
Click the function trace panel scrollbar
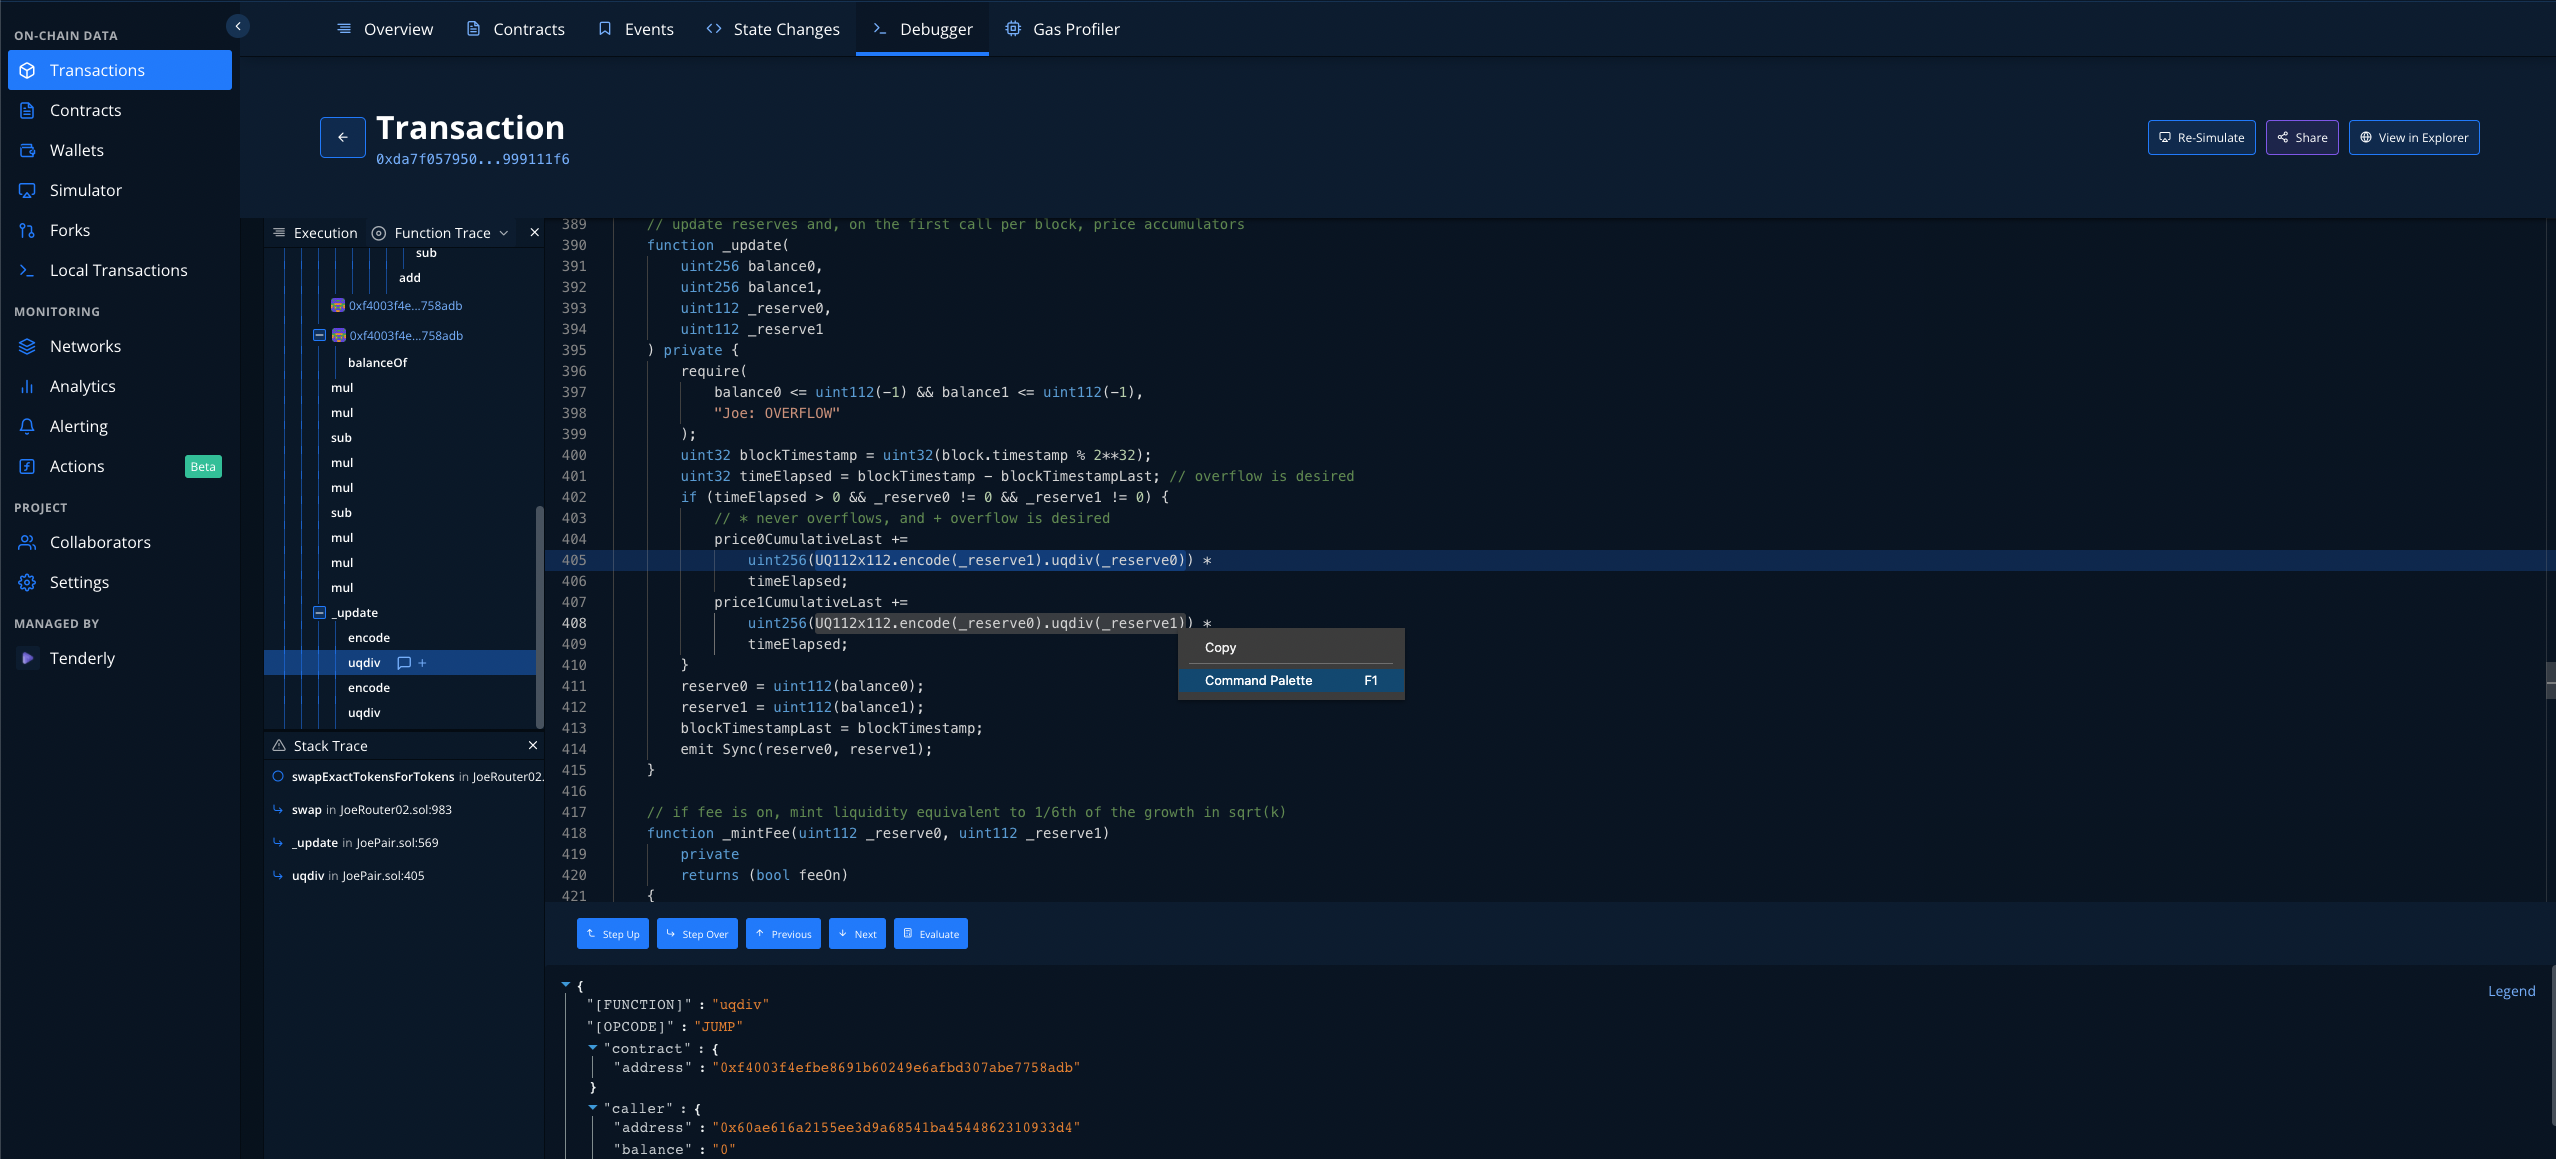[540, 617]
